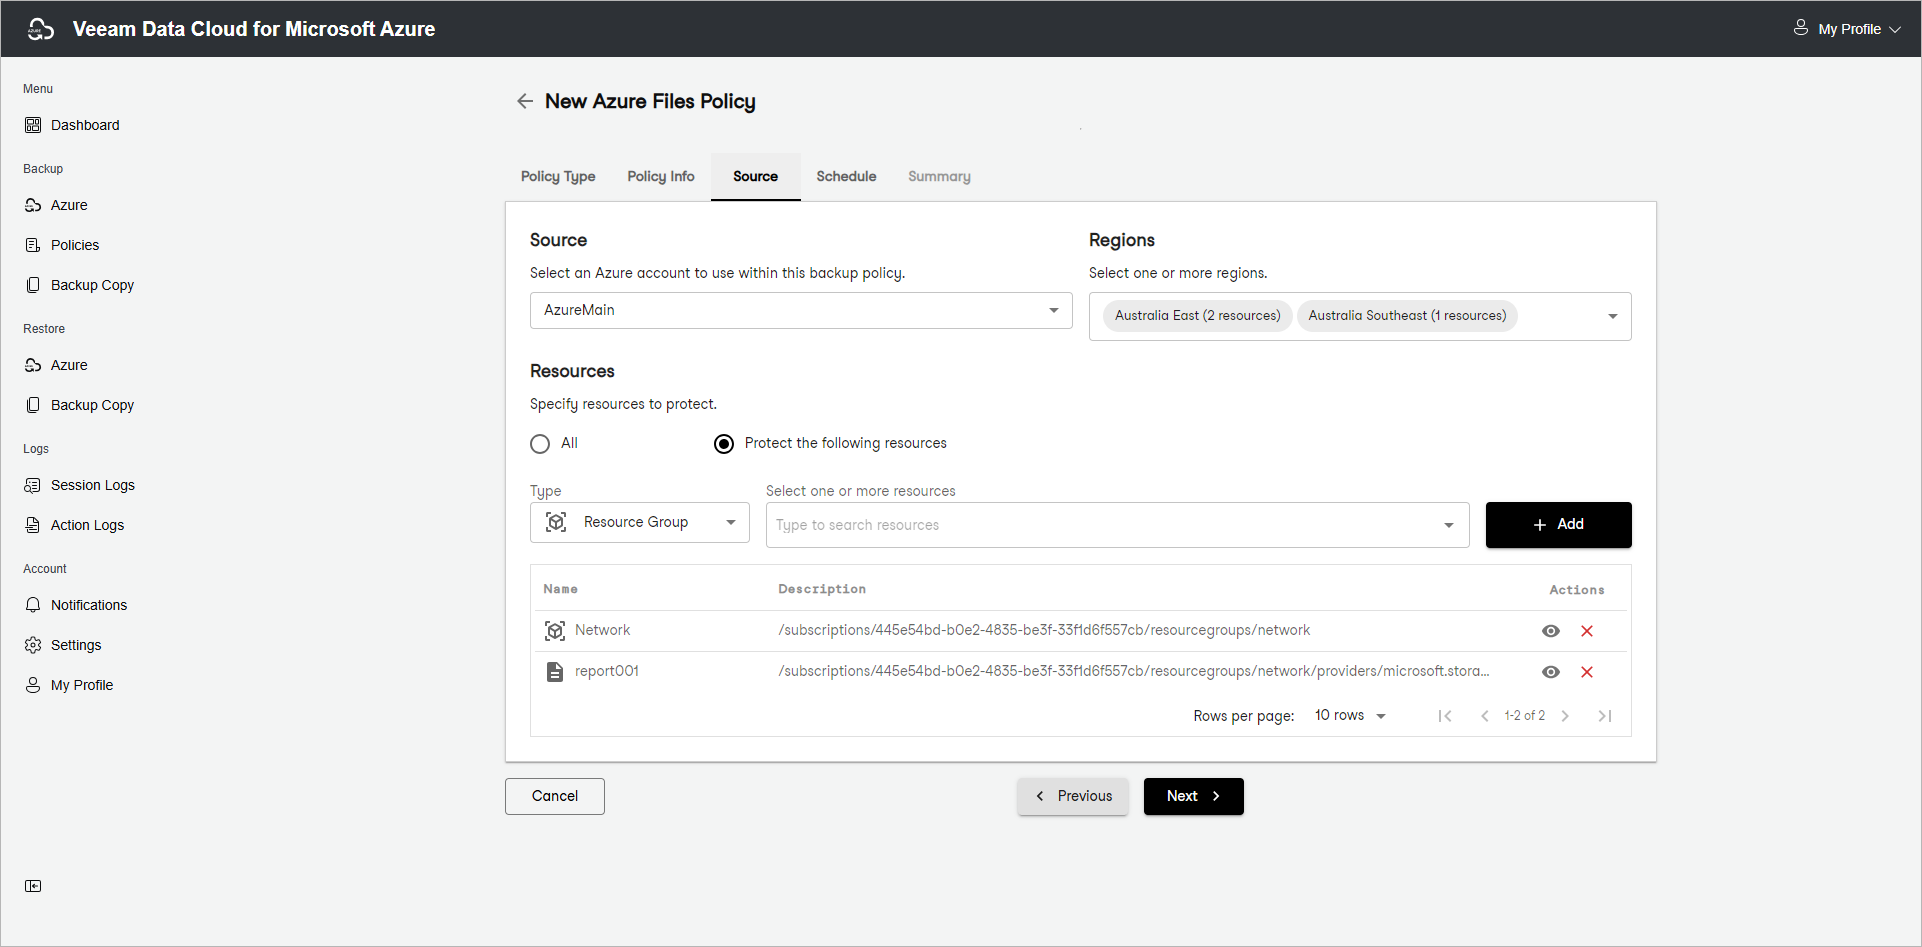Click the report001 file icon
Screen dimensions: 1922x947
tap(555, 672)
